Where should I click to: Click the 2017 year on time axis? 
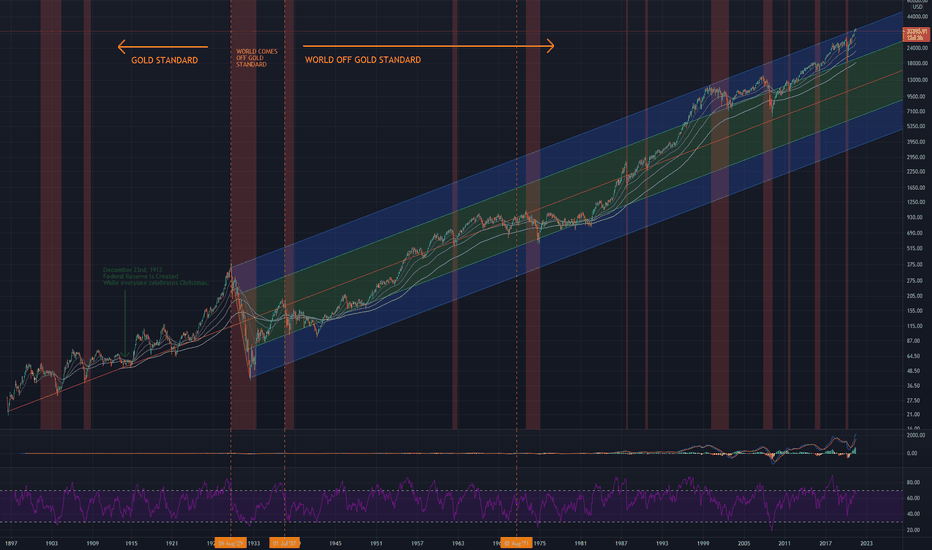(826, 543)
